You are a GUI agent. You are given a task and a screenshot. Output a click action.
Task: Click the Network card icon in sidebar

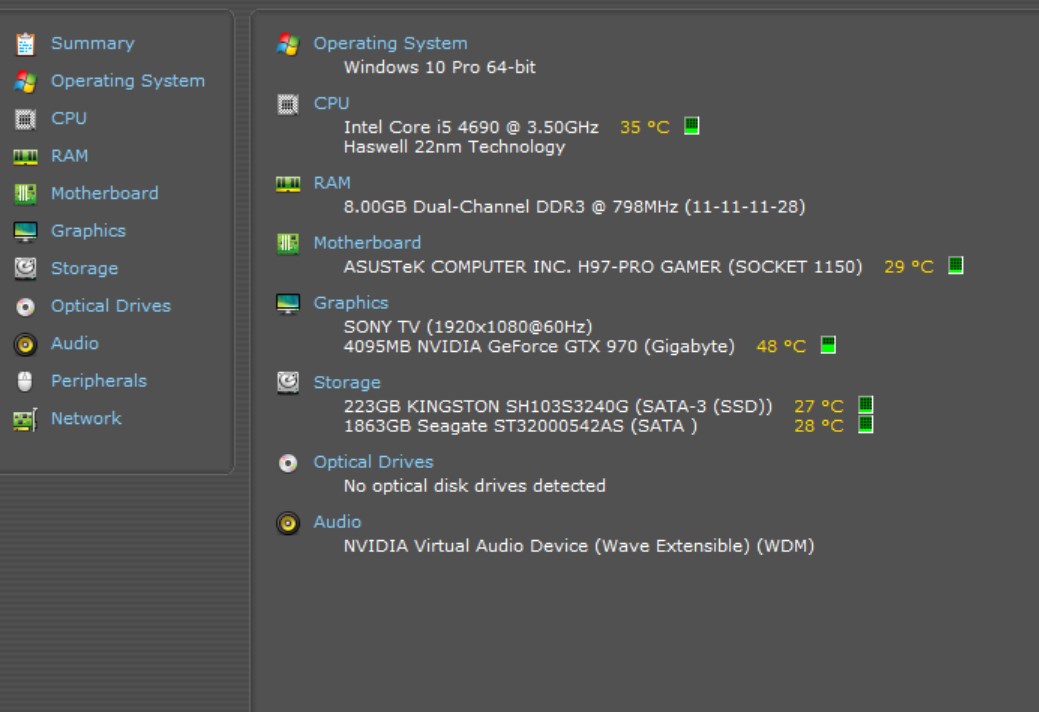25,419
